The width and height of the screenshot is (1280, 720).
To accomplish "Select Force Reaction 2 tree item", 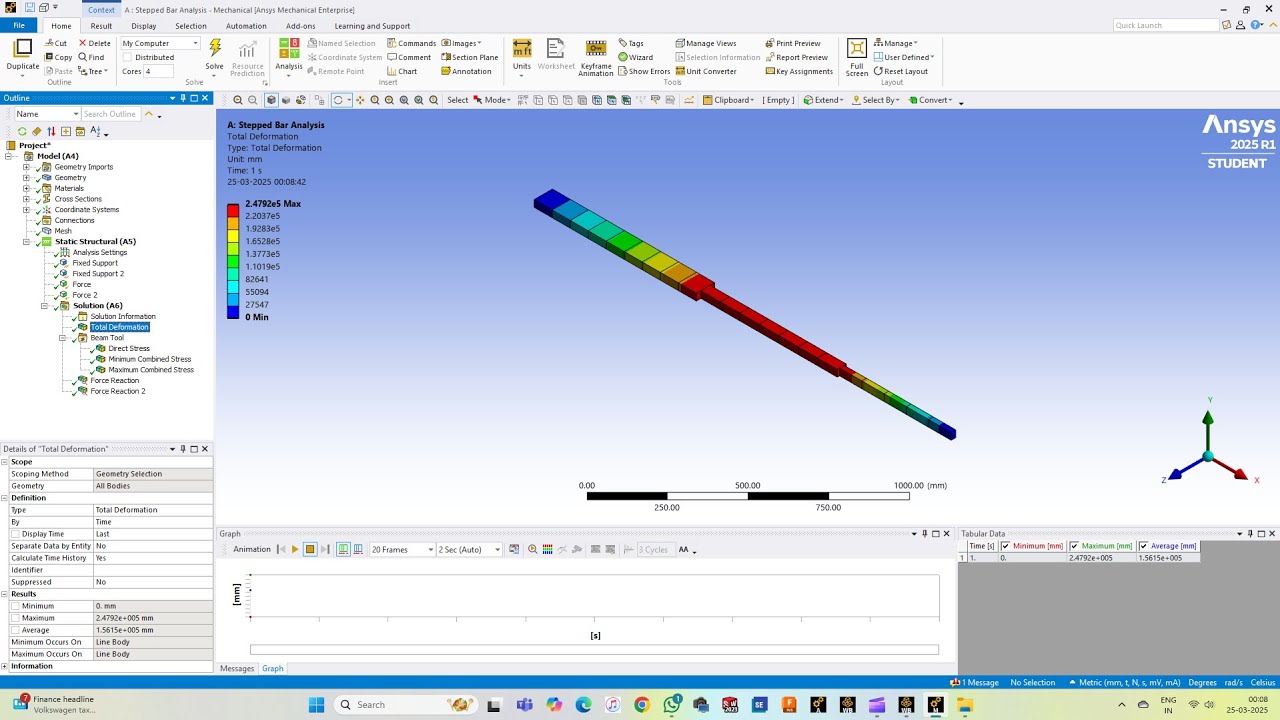I will coord(118,391).
